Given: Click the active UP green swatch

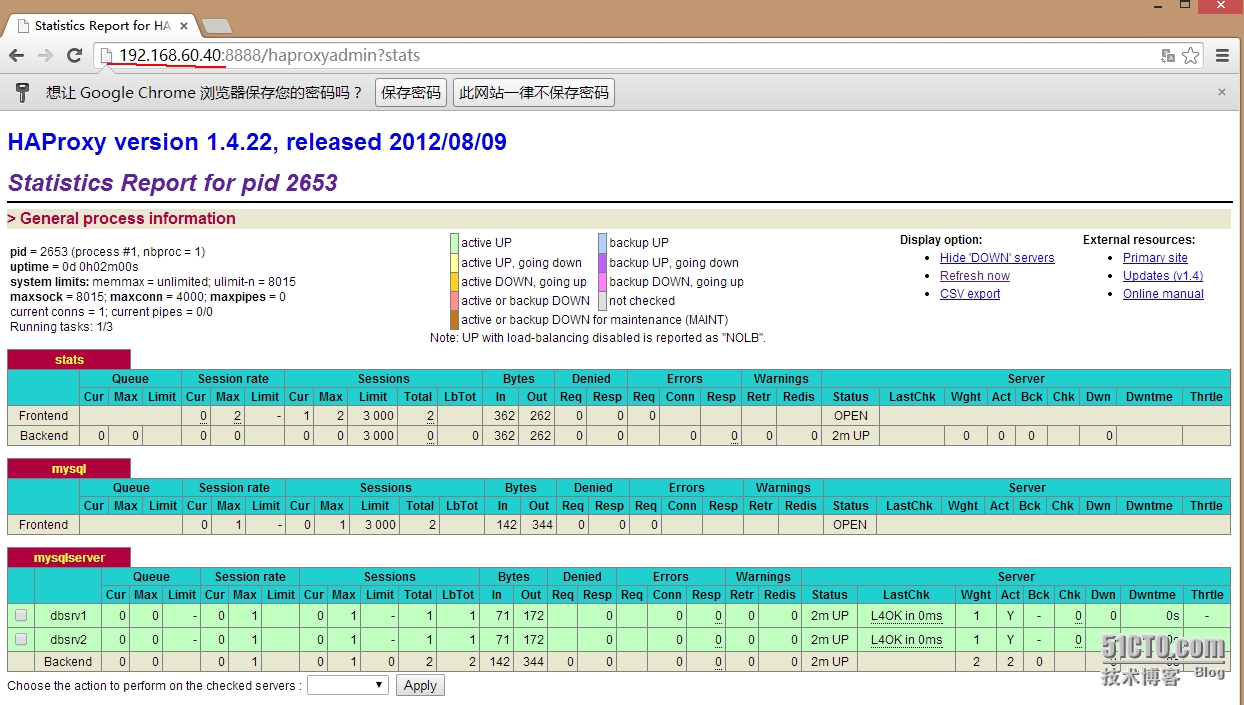Looking at the screenshot, I should [x=454, y=243].
